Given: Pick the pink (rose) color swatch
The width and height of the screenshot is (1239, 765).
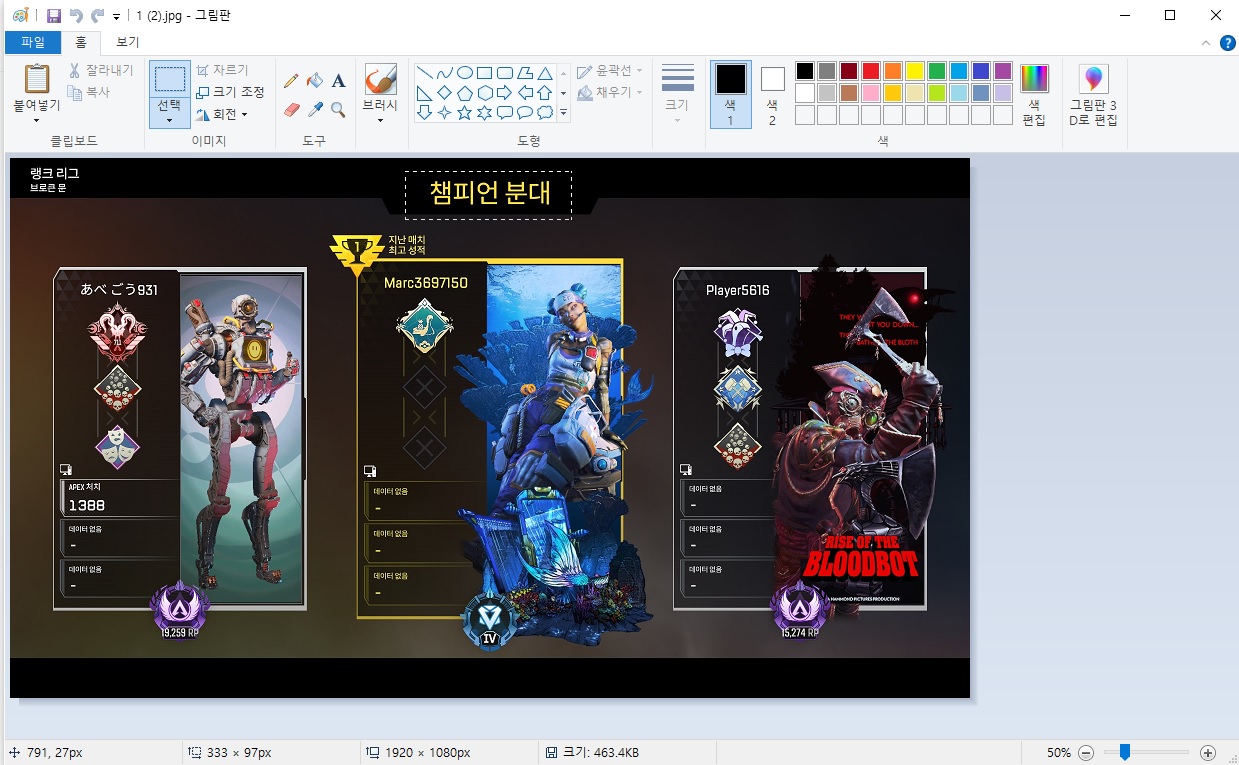Looking at the screenshot, I should click(870, 93).
